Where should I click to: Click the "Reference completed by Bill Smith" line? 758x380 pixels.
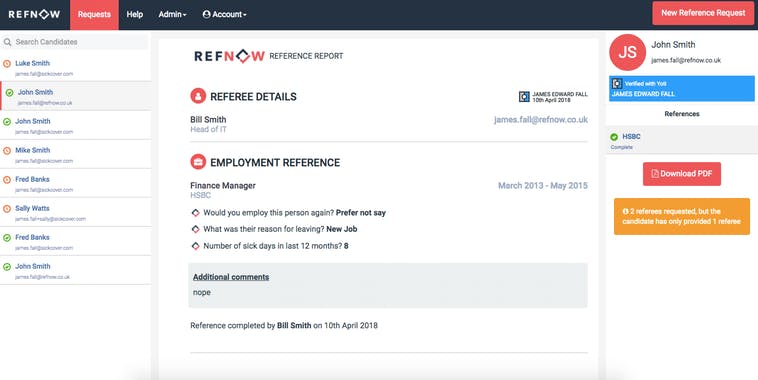point(284,326)
